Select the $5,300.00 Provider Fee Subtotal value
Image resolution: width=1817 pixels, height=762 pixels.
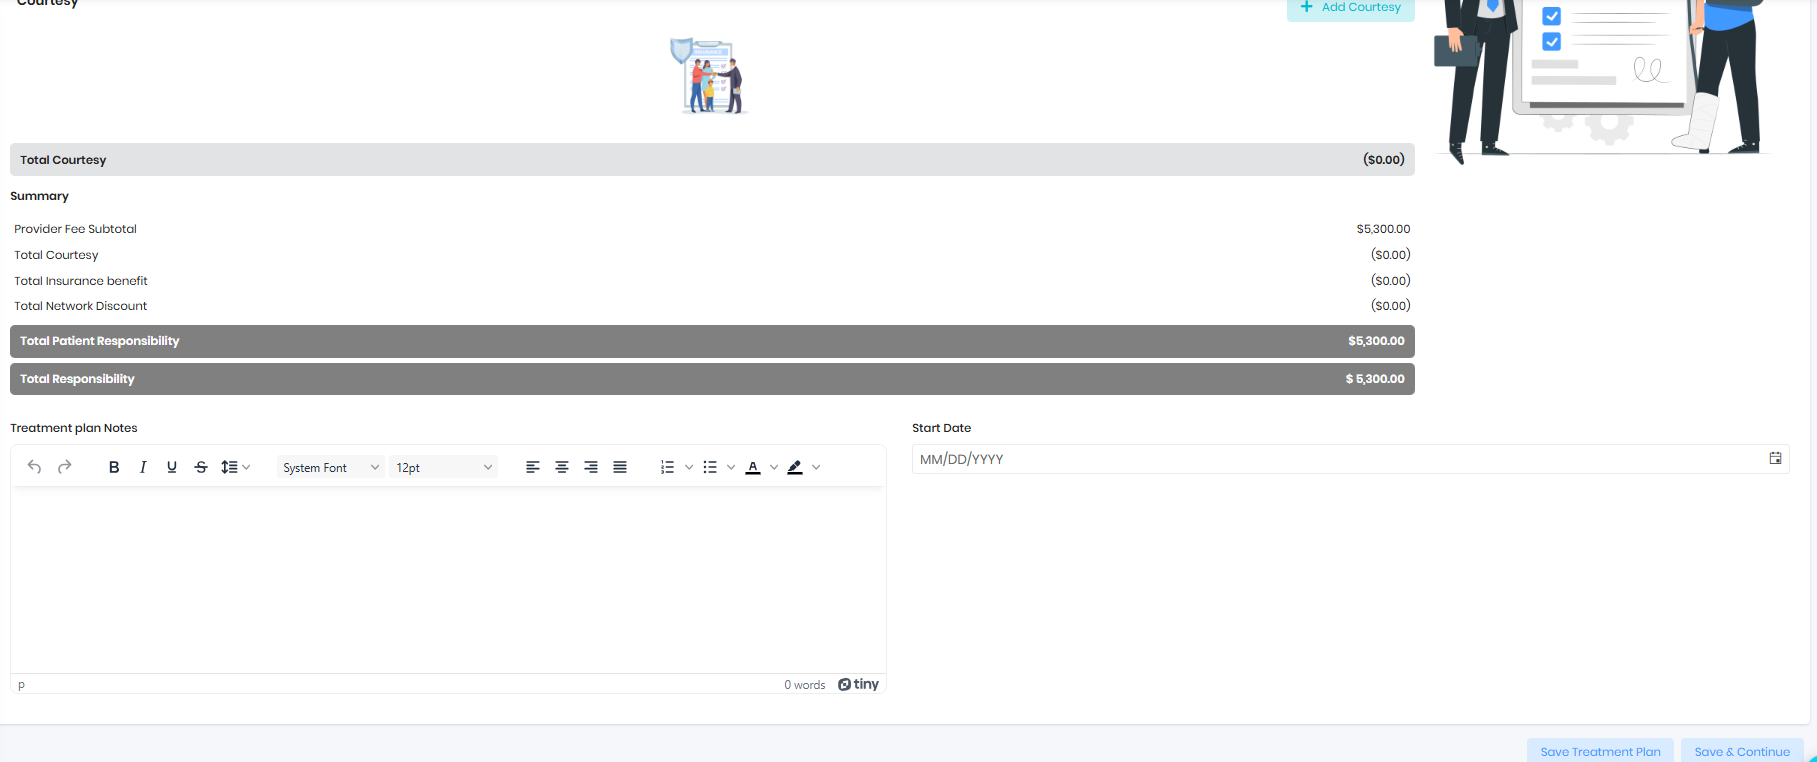(1383, 229)
